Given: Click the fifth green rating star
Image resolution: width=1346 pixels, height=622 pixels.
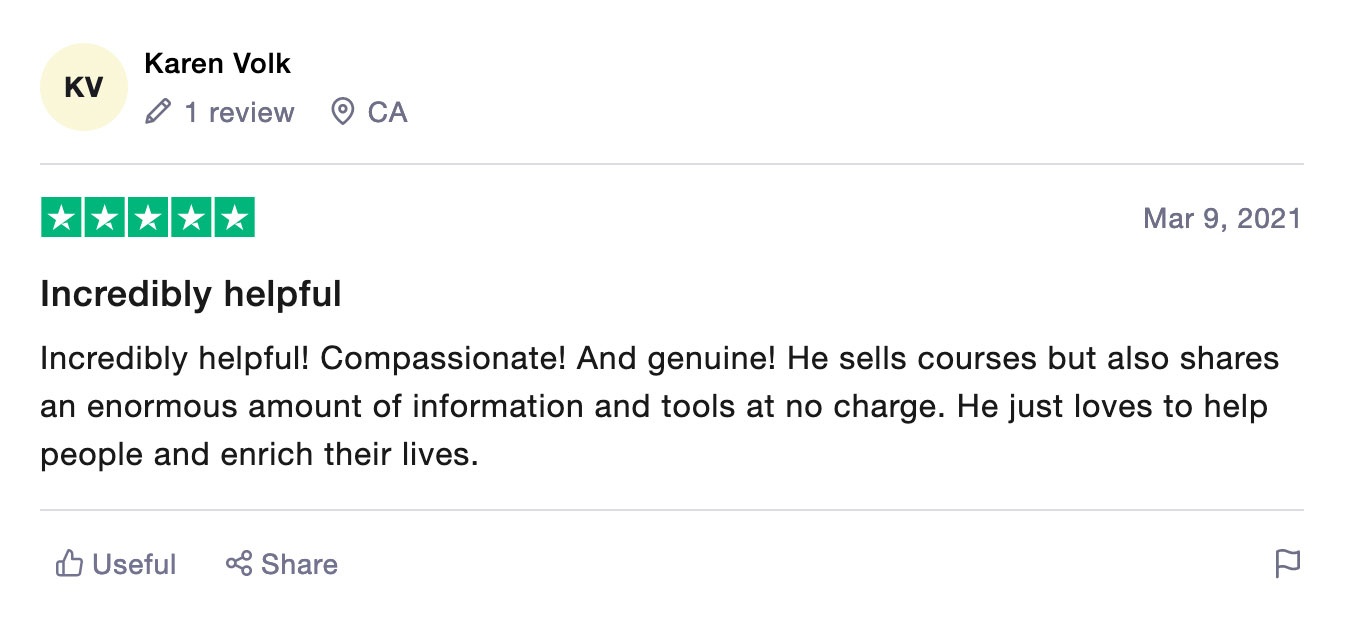Looking at the screenshot, I should tap(234, 218).
